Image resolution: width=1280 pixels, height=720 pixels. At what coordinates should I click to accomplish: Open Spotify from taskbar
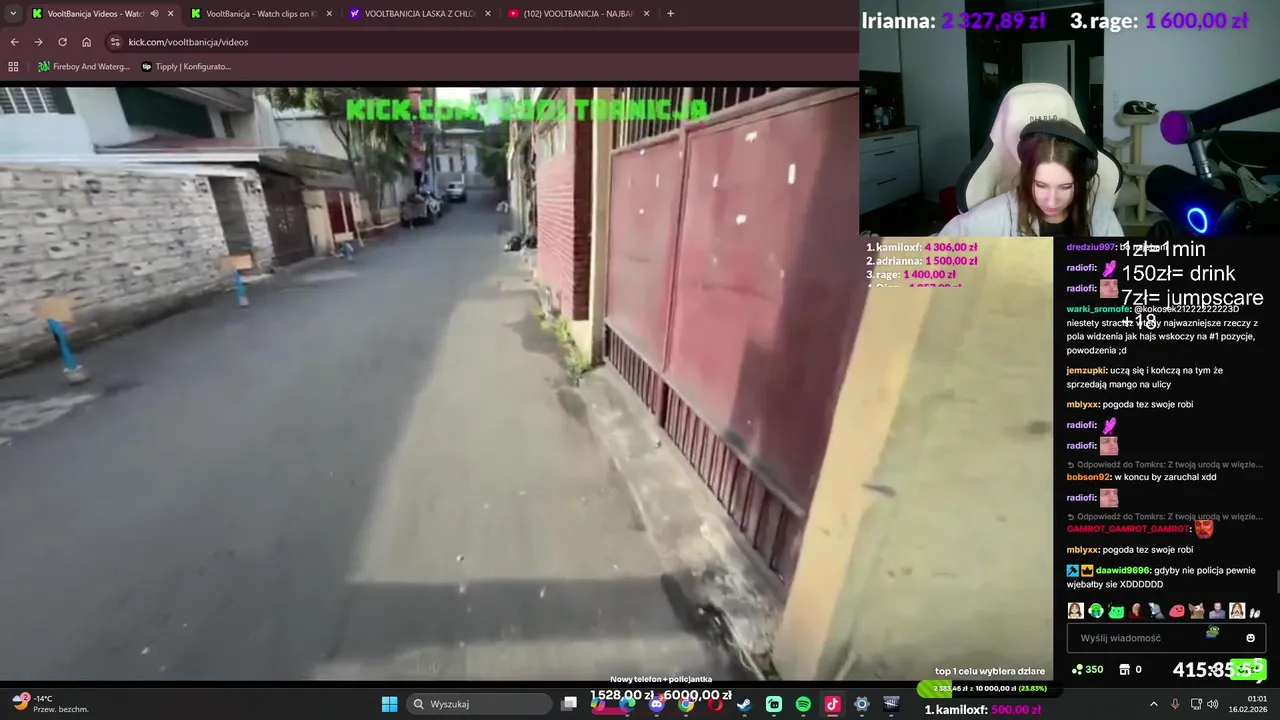click(803, 704)
